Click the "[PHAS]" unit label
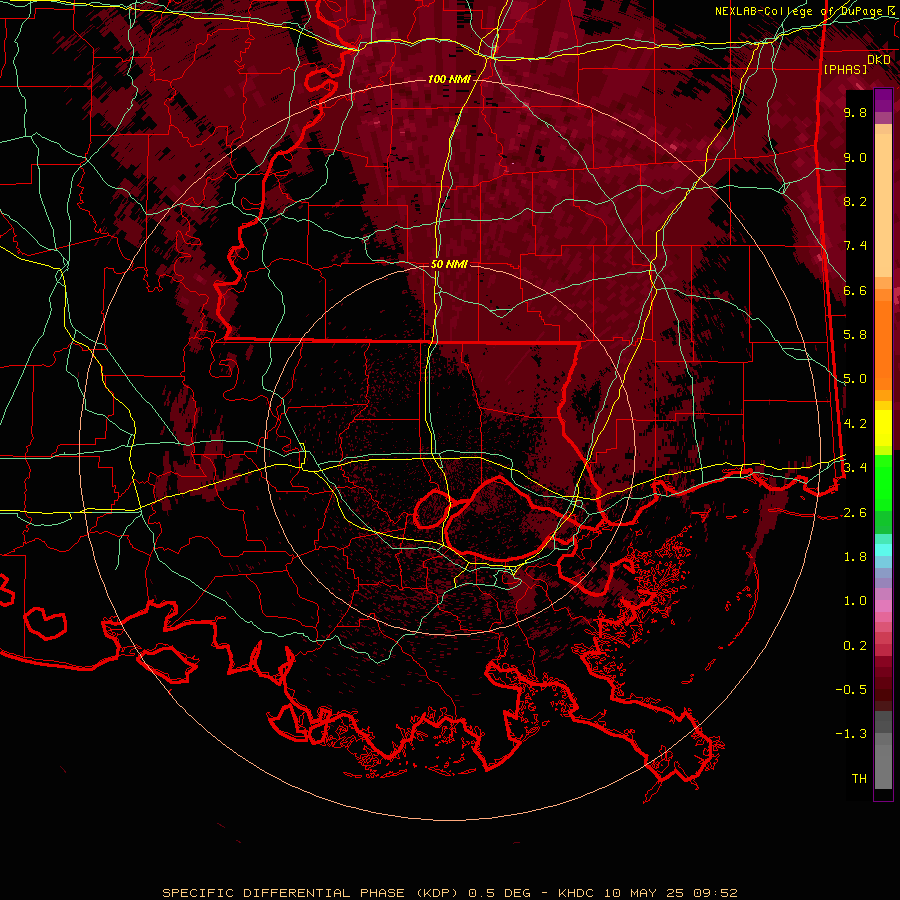The height and width of the screenshot is (900, 900). (845, 70)
